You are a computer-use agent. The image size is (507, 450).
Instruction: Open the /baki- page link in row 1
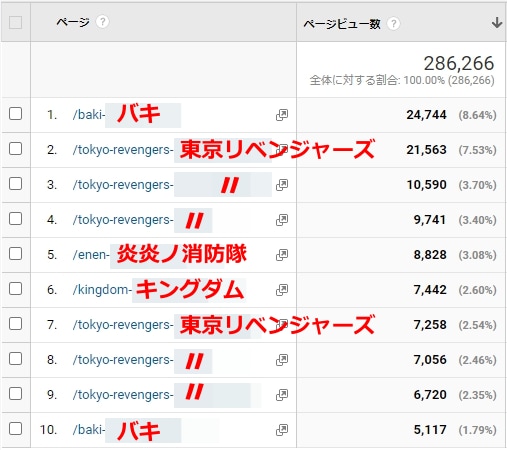point(89,115)
